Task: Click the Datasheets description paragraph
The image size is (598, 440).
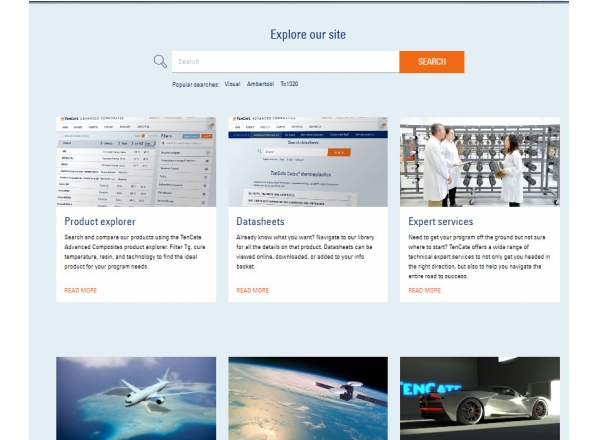Action: pyautogui.click(x=305, y=252)
